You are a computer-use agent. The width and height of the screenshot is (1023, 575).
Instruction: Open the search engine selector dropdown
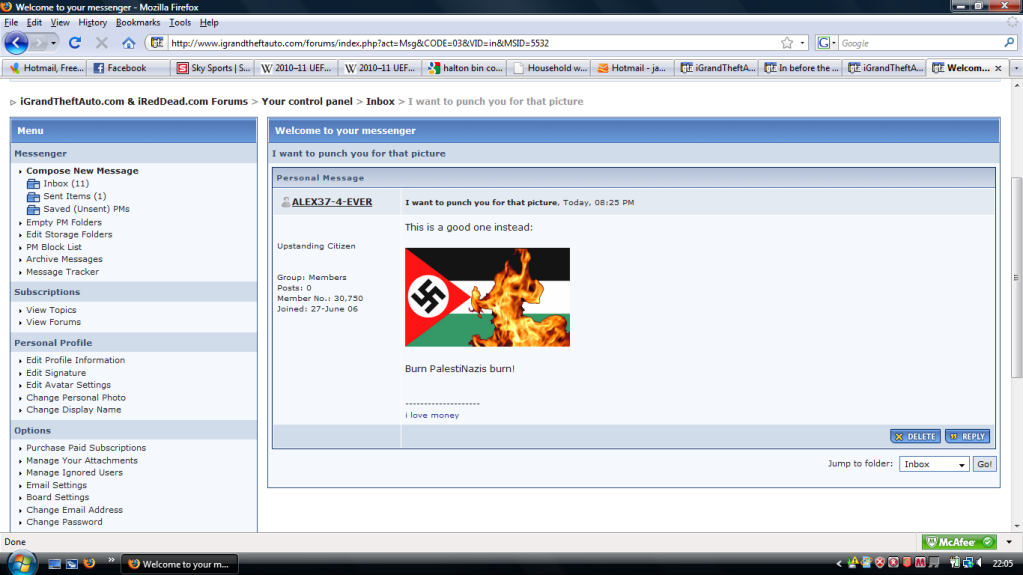coord(826,43)
